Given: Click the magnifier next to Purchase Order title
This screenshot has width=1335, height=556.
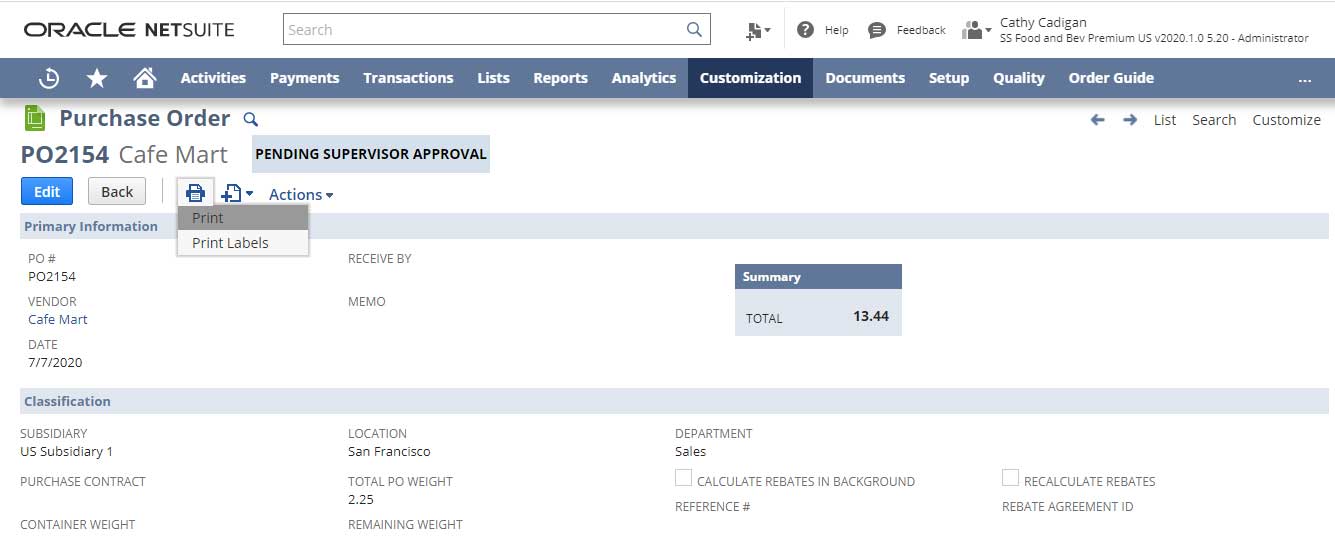Looking at the screenshot, I should (x=251, y=119).
